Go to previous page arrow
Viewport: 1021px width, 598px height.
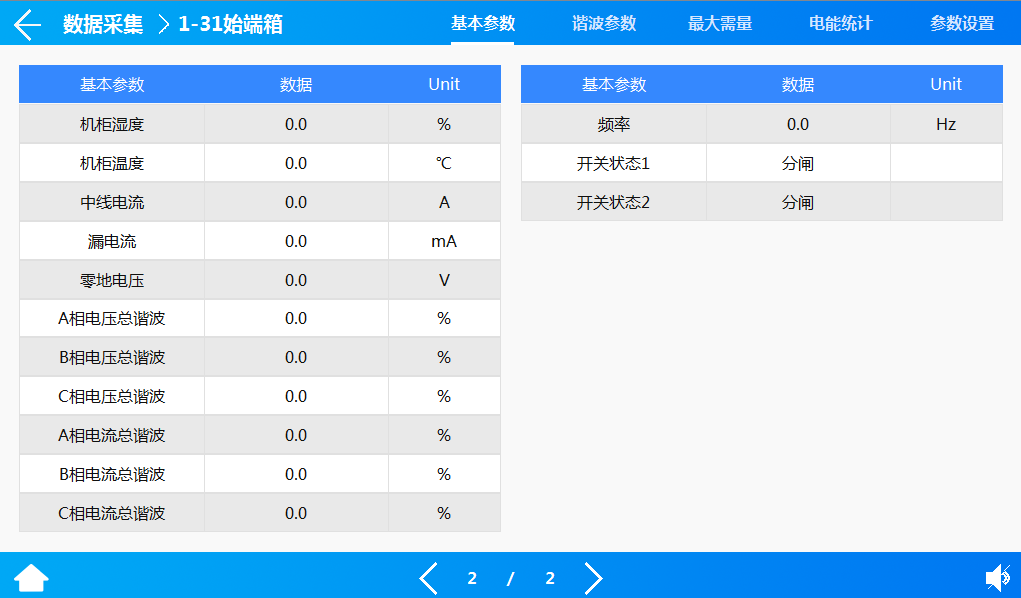tap(428, 578)
